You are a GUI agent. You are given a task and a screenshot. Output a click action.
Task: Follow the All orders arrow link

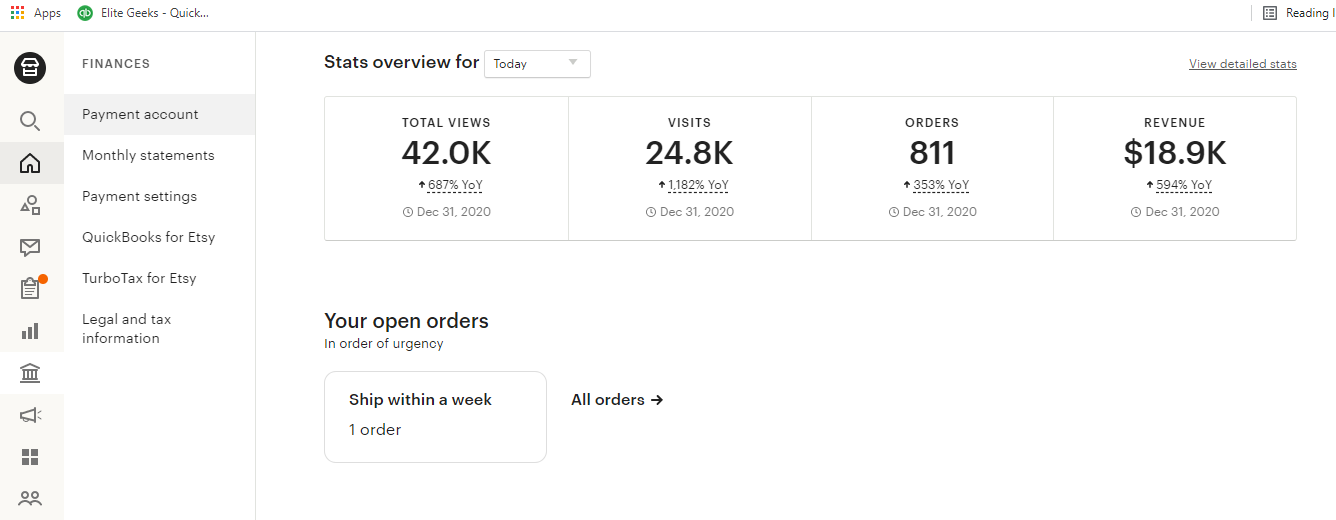pyautogui.click(x=617, y=399)
